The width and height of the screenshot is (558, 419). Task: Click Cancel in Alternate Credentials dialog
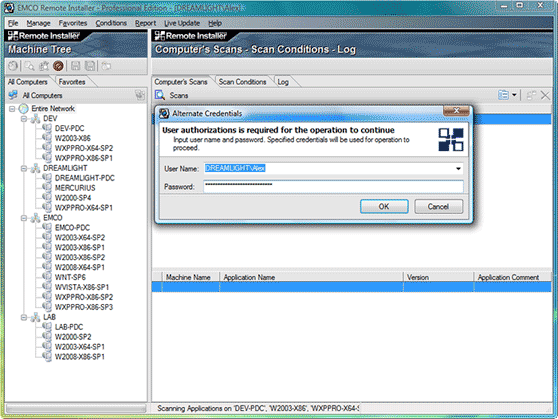(x=438, y=206)
